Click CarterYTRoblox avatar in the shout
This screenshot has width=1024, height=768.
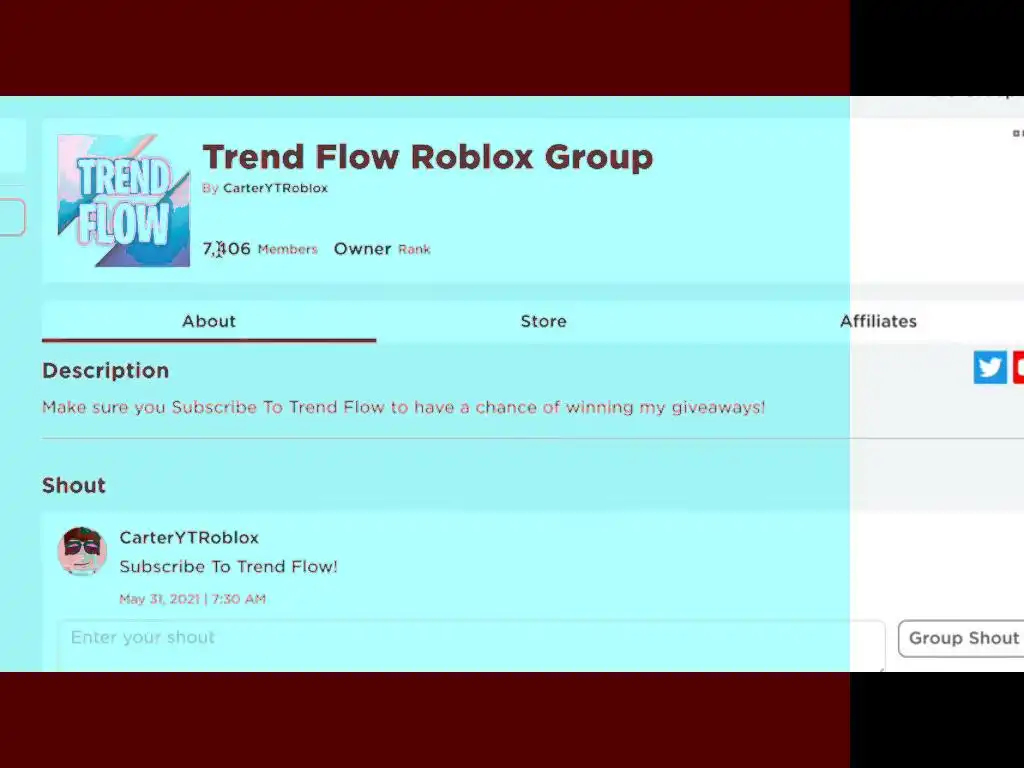pyautogui.click(x=82, y=551)
